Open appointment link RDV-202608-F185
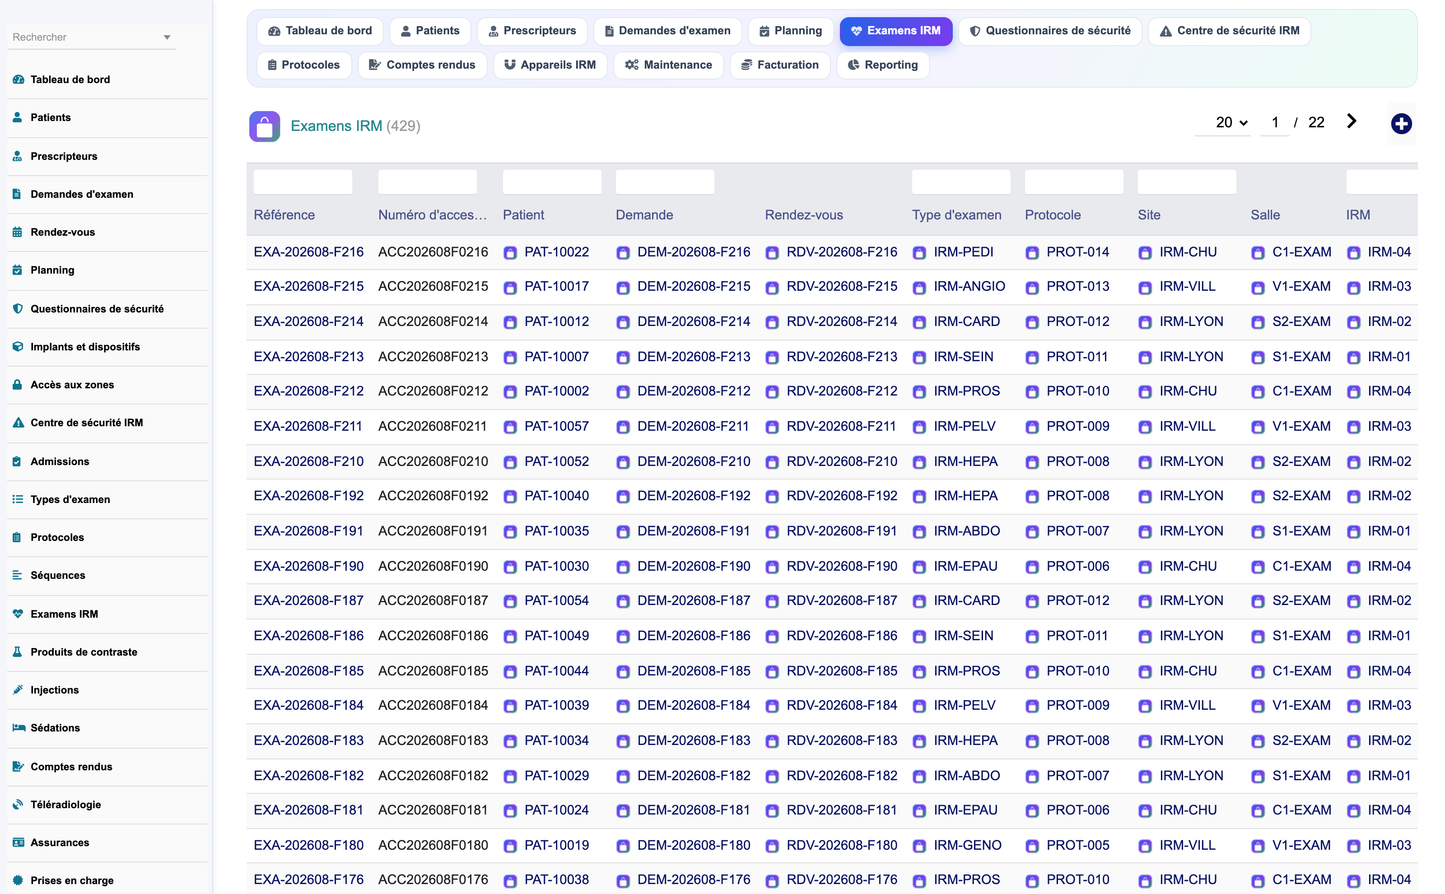 (x=842, y=671)
